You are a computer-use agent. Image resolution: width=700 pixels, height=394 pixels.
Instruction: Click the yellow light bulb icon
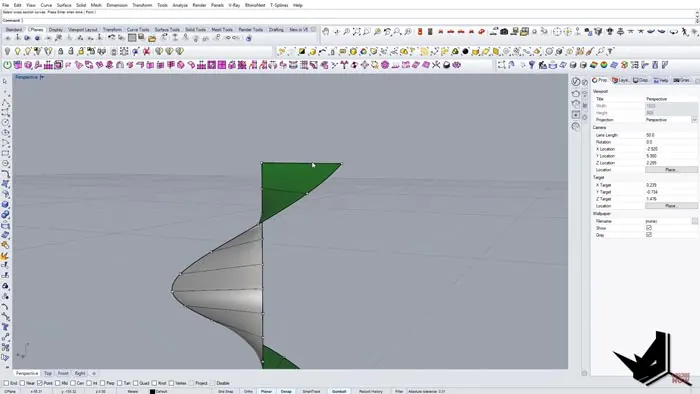[x=17, y=51]
